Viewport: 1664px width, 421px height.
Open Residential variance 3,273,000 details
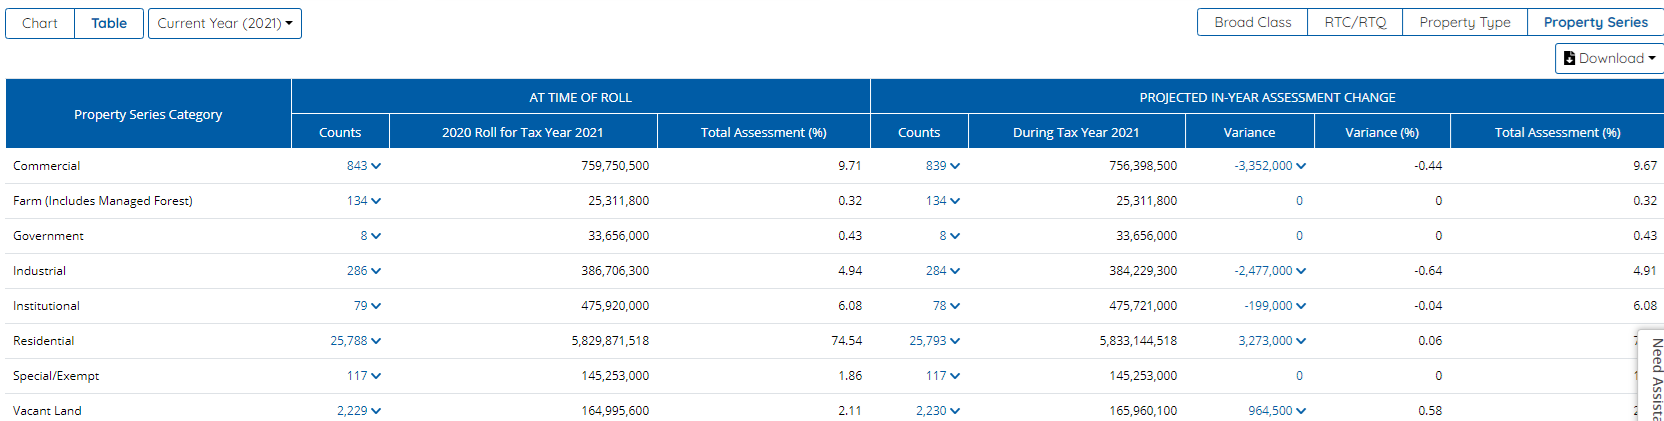[1272, 341]
